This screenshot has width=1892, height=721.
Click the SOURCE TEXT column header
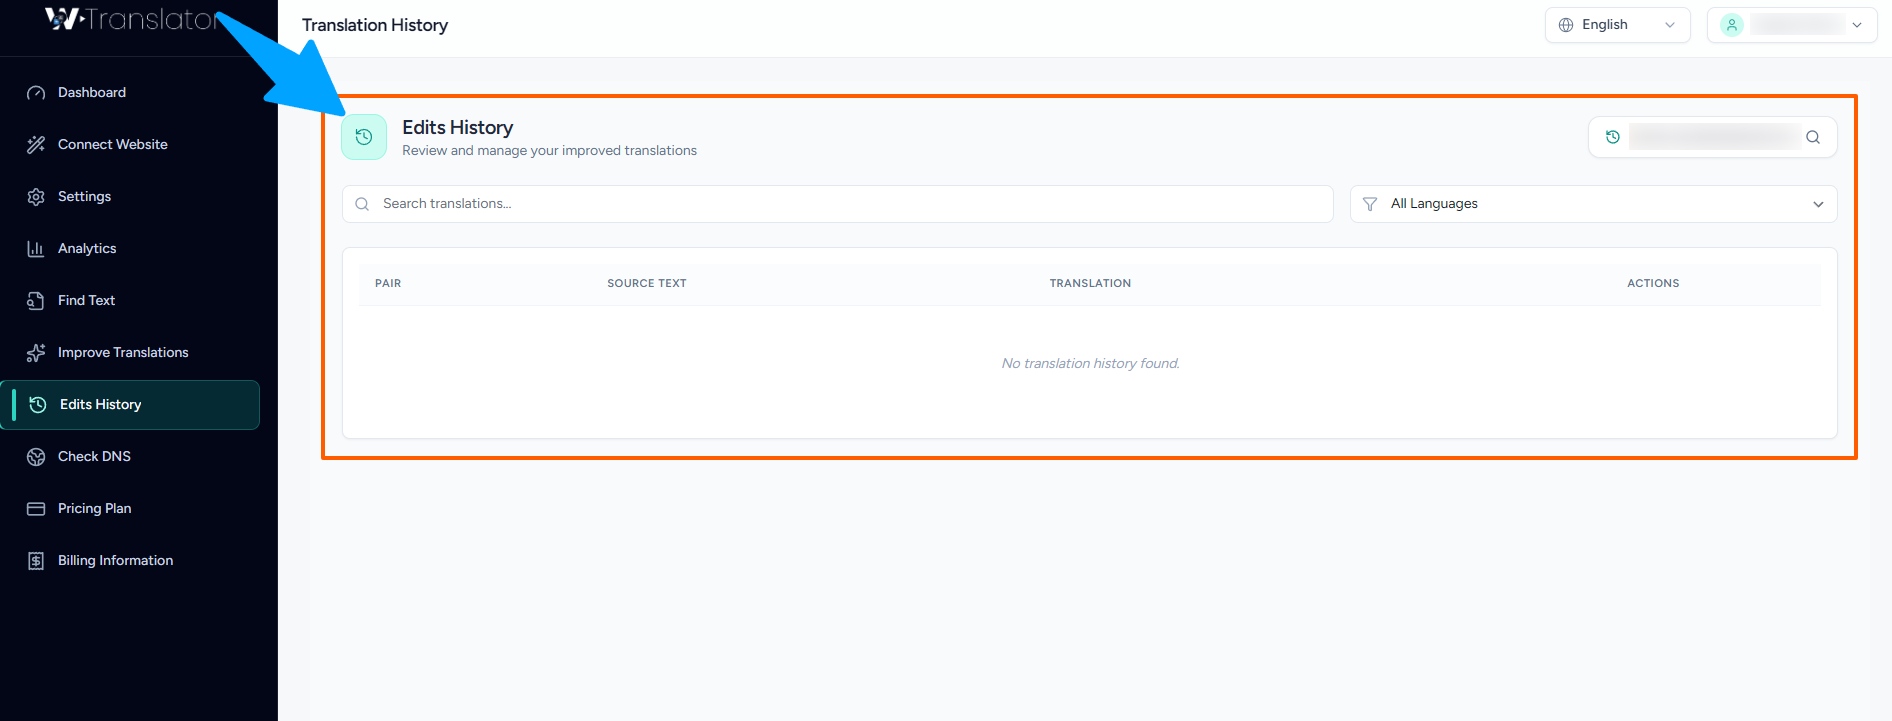click(x=646, y=284)
